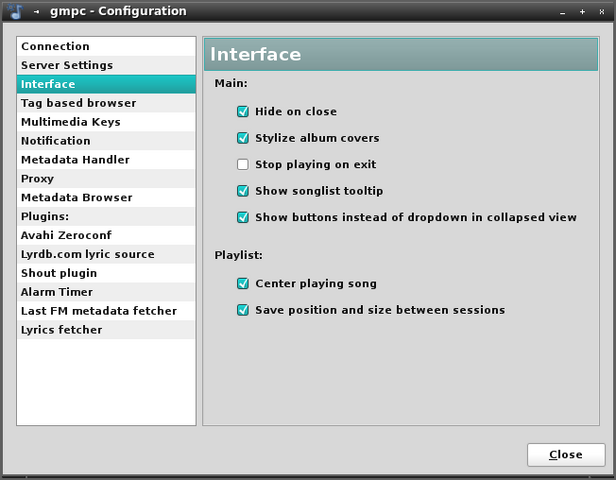Click the Playlist: section label

(x=238, y=255)
